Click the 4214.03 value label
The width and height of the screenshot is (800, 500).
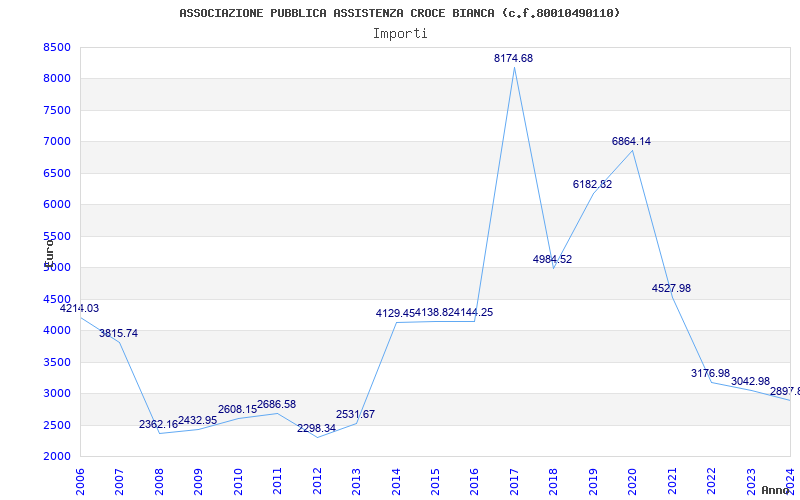80,308
